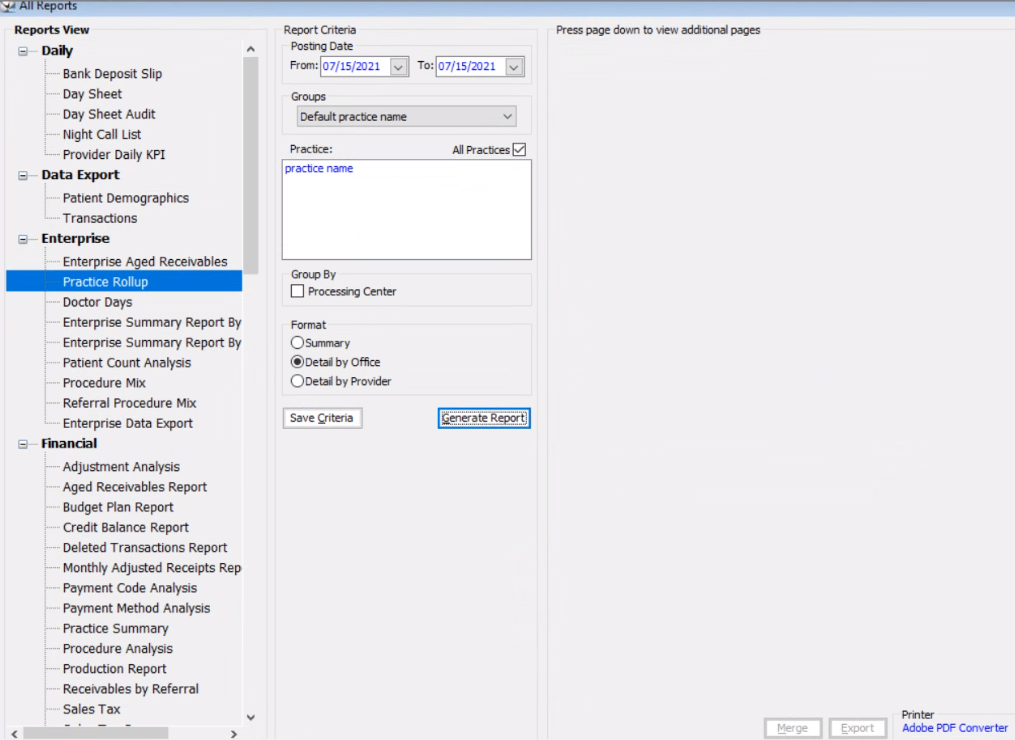The width and height of the screenshot is (1015, 740).
Task: Open Patient Demographics export
Action: coord(126,198)
